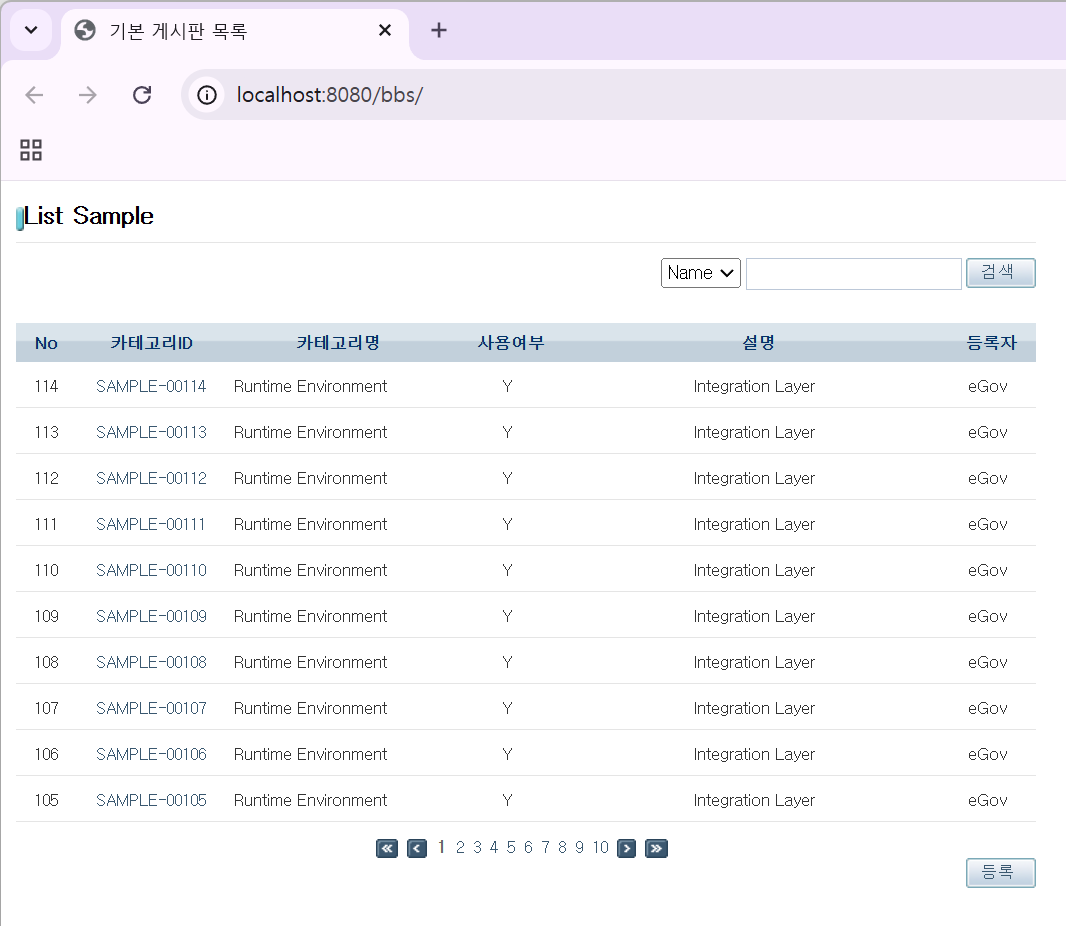Image resolution: width=1066 pixels, height=926 pixels.
Task: Open the tab search chevron dropdown
Action: [x=30, y=30]
